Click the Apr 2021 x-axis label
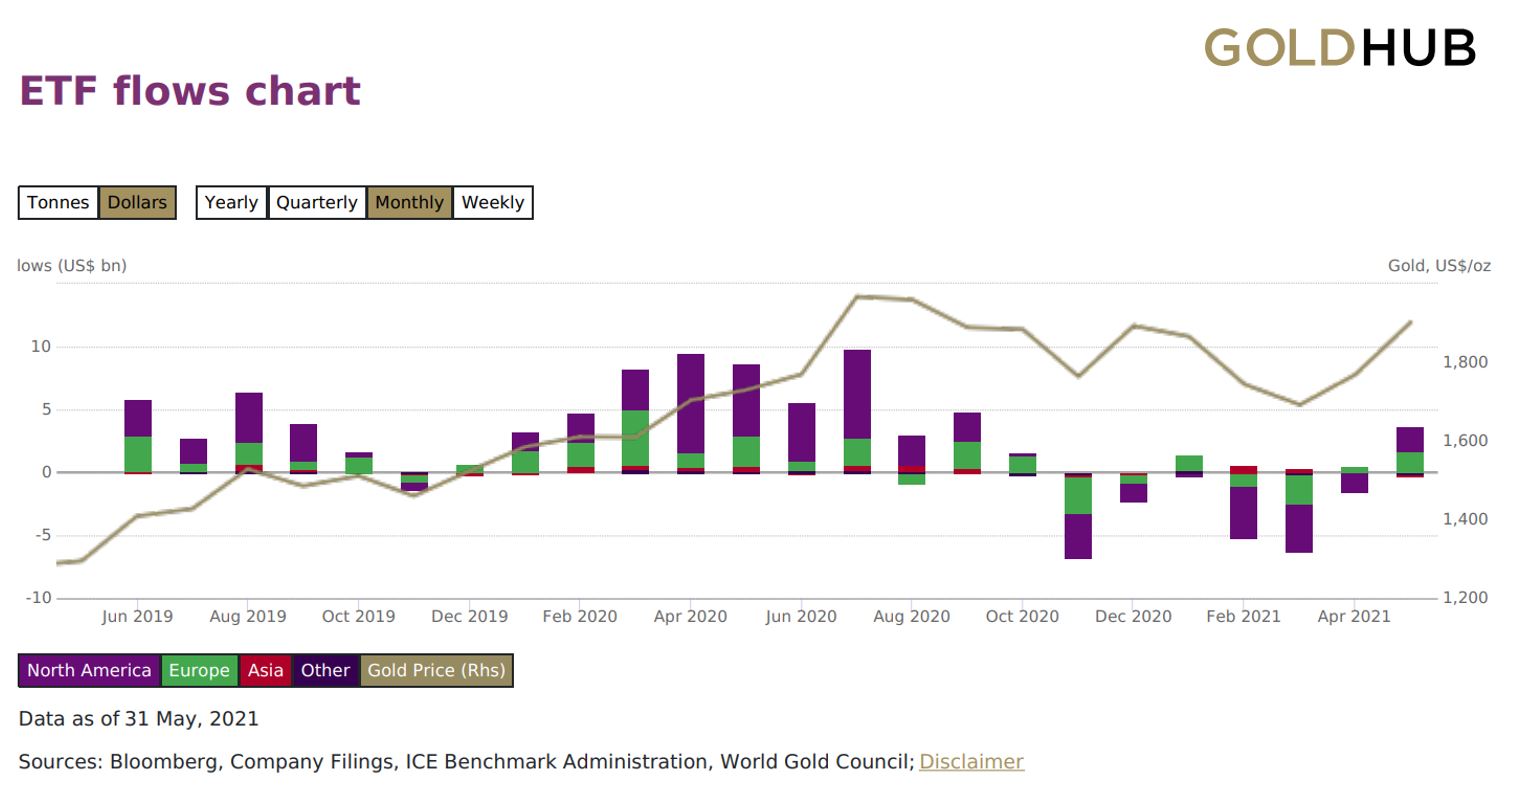Screen dimensions: 1539x806 click(1353, 617)
